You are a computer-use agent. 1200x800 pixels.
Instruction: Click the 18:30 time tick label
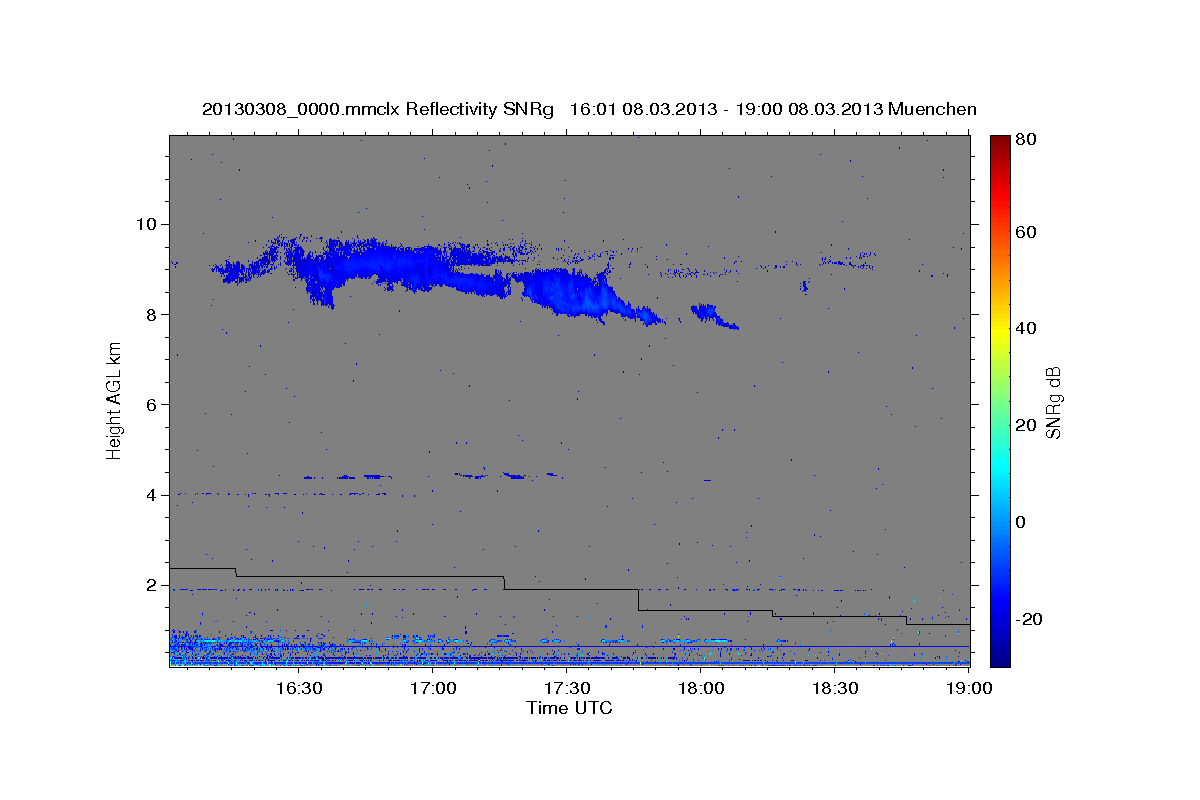835,689
